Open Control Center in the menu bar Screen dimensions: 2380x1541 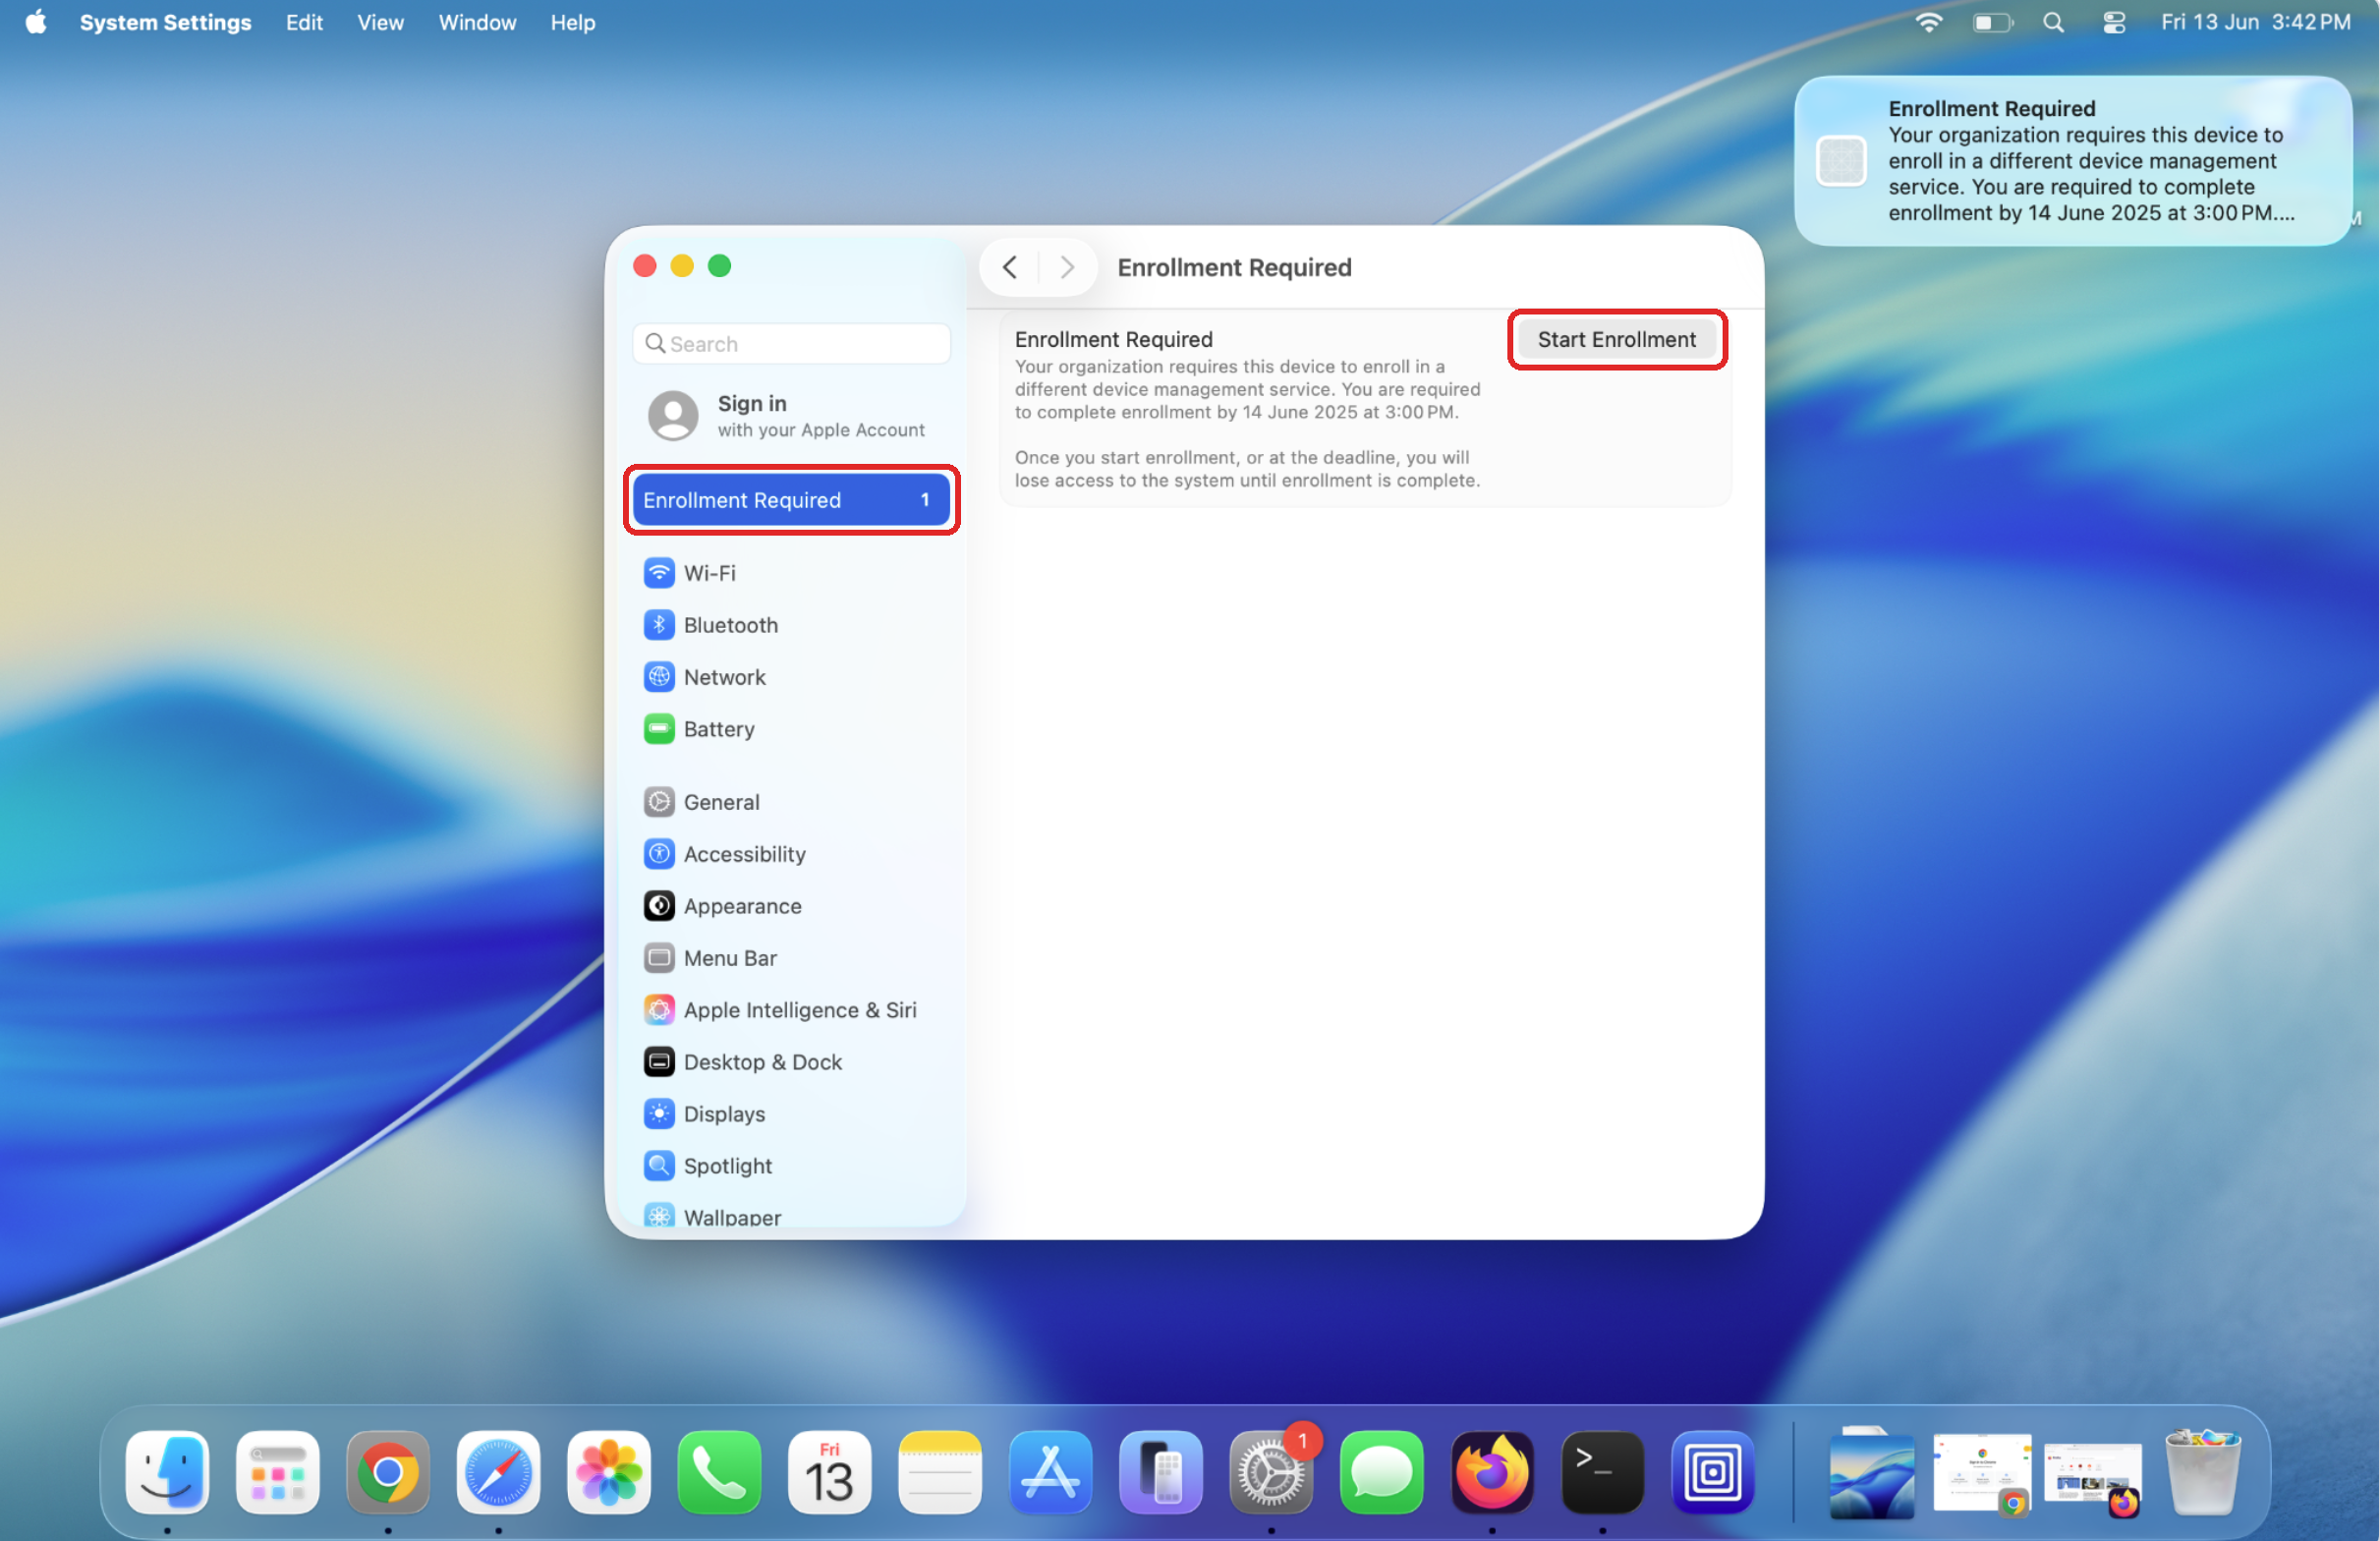coord(2113,22)
